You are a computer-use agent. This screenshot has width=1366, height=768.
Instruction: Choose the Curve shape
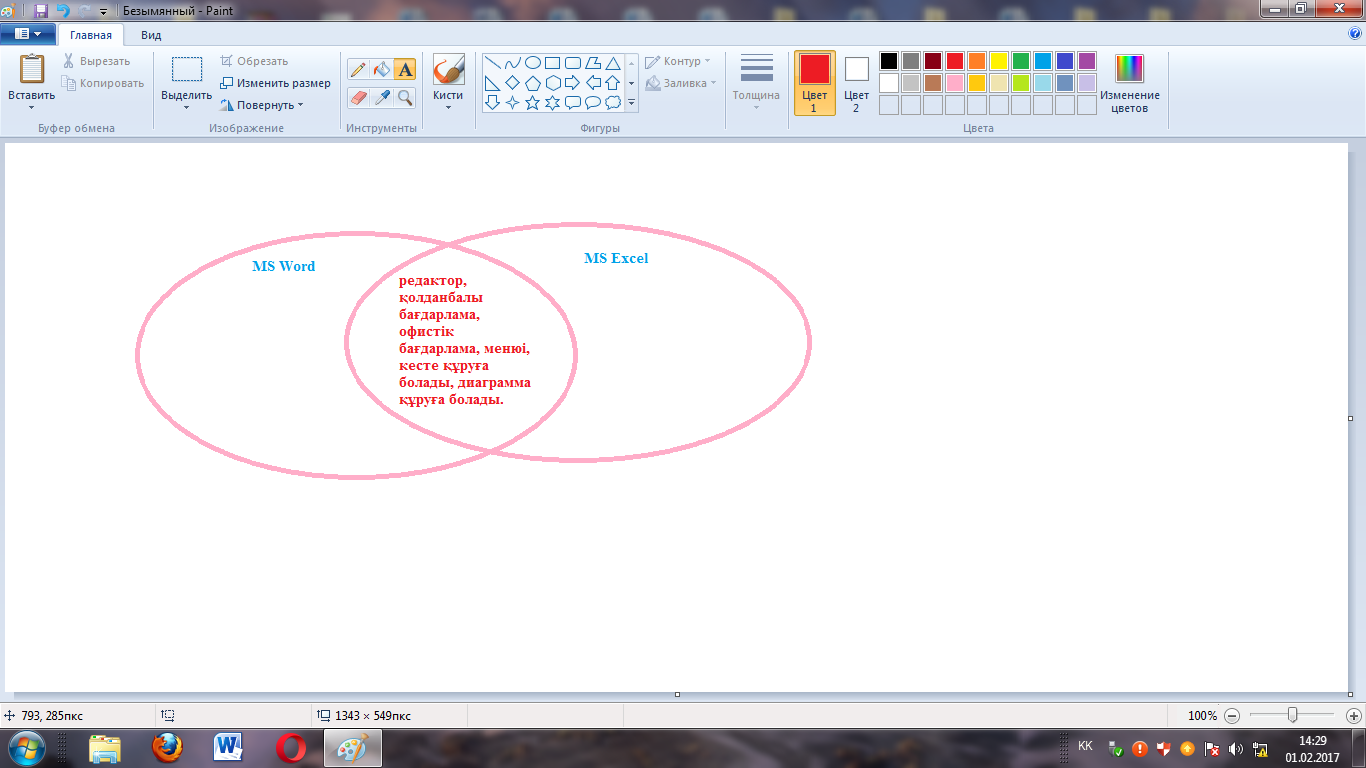(x=512, y=62)
